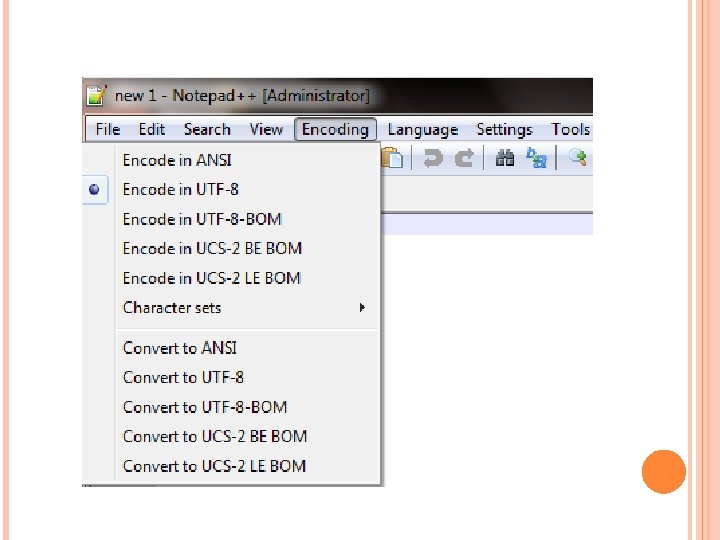This screenshot has width=720, height=540.
Task: Open the Settings menu
Action: click(504, 129)
